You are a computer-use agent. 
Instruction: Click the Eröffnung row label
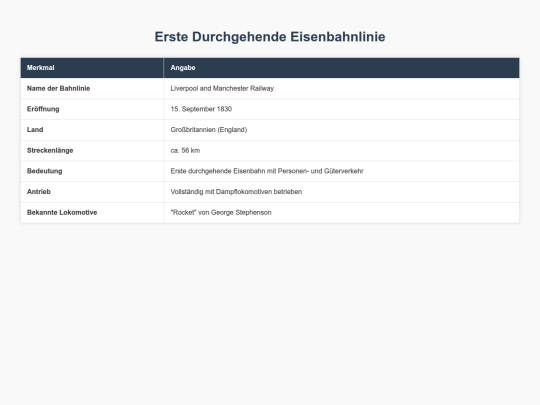pos(43,109)
